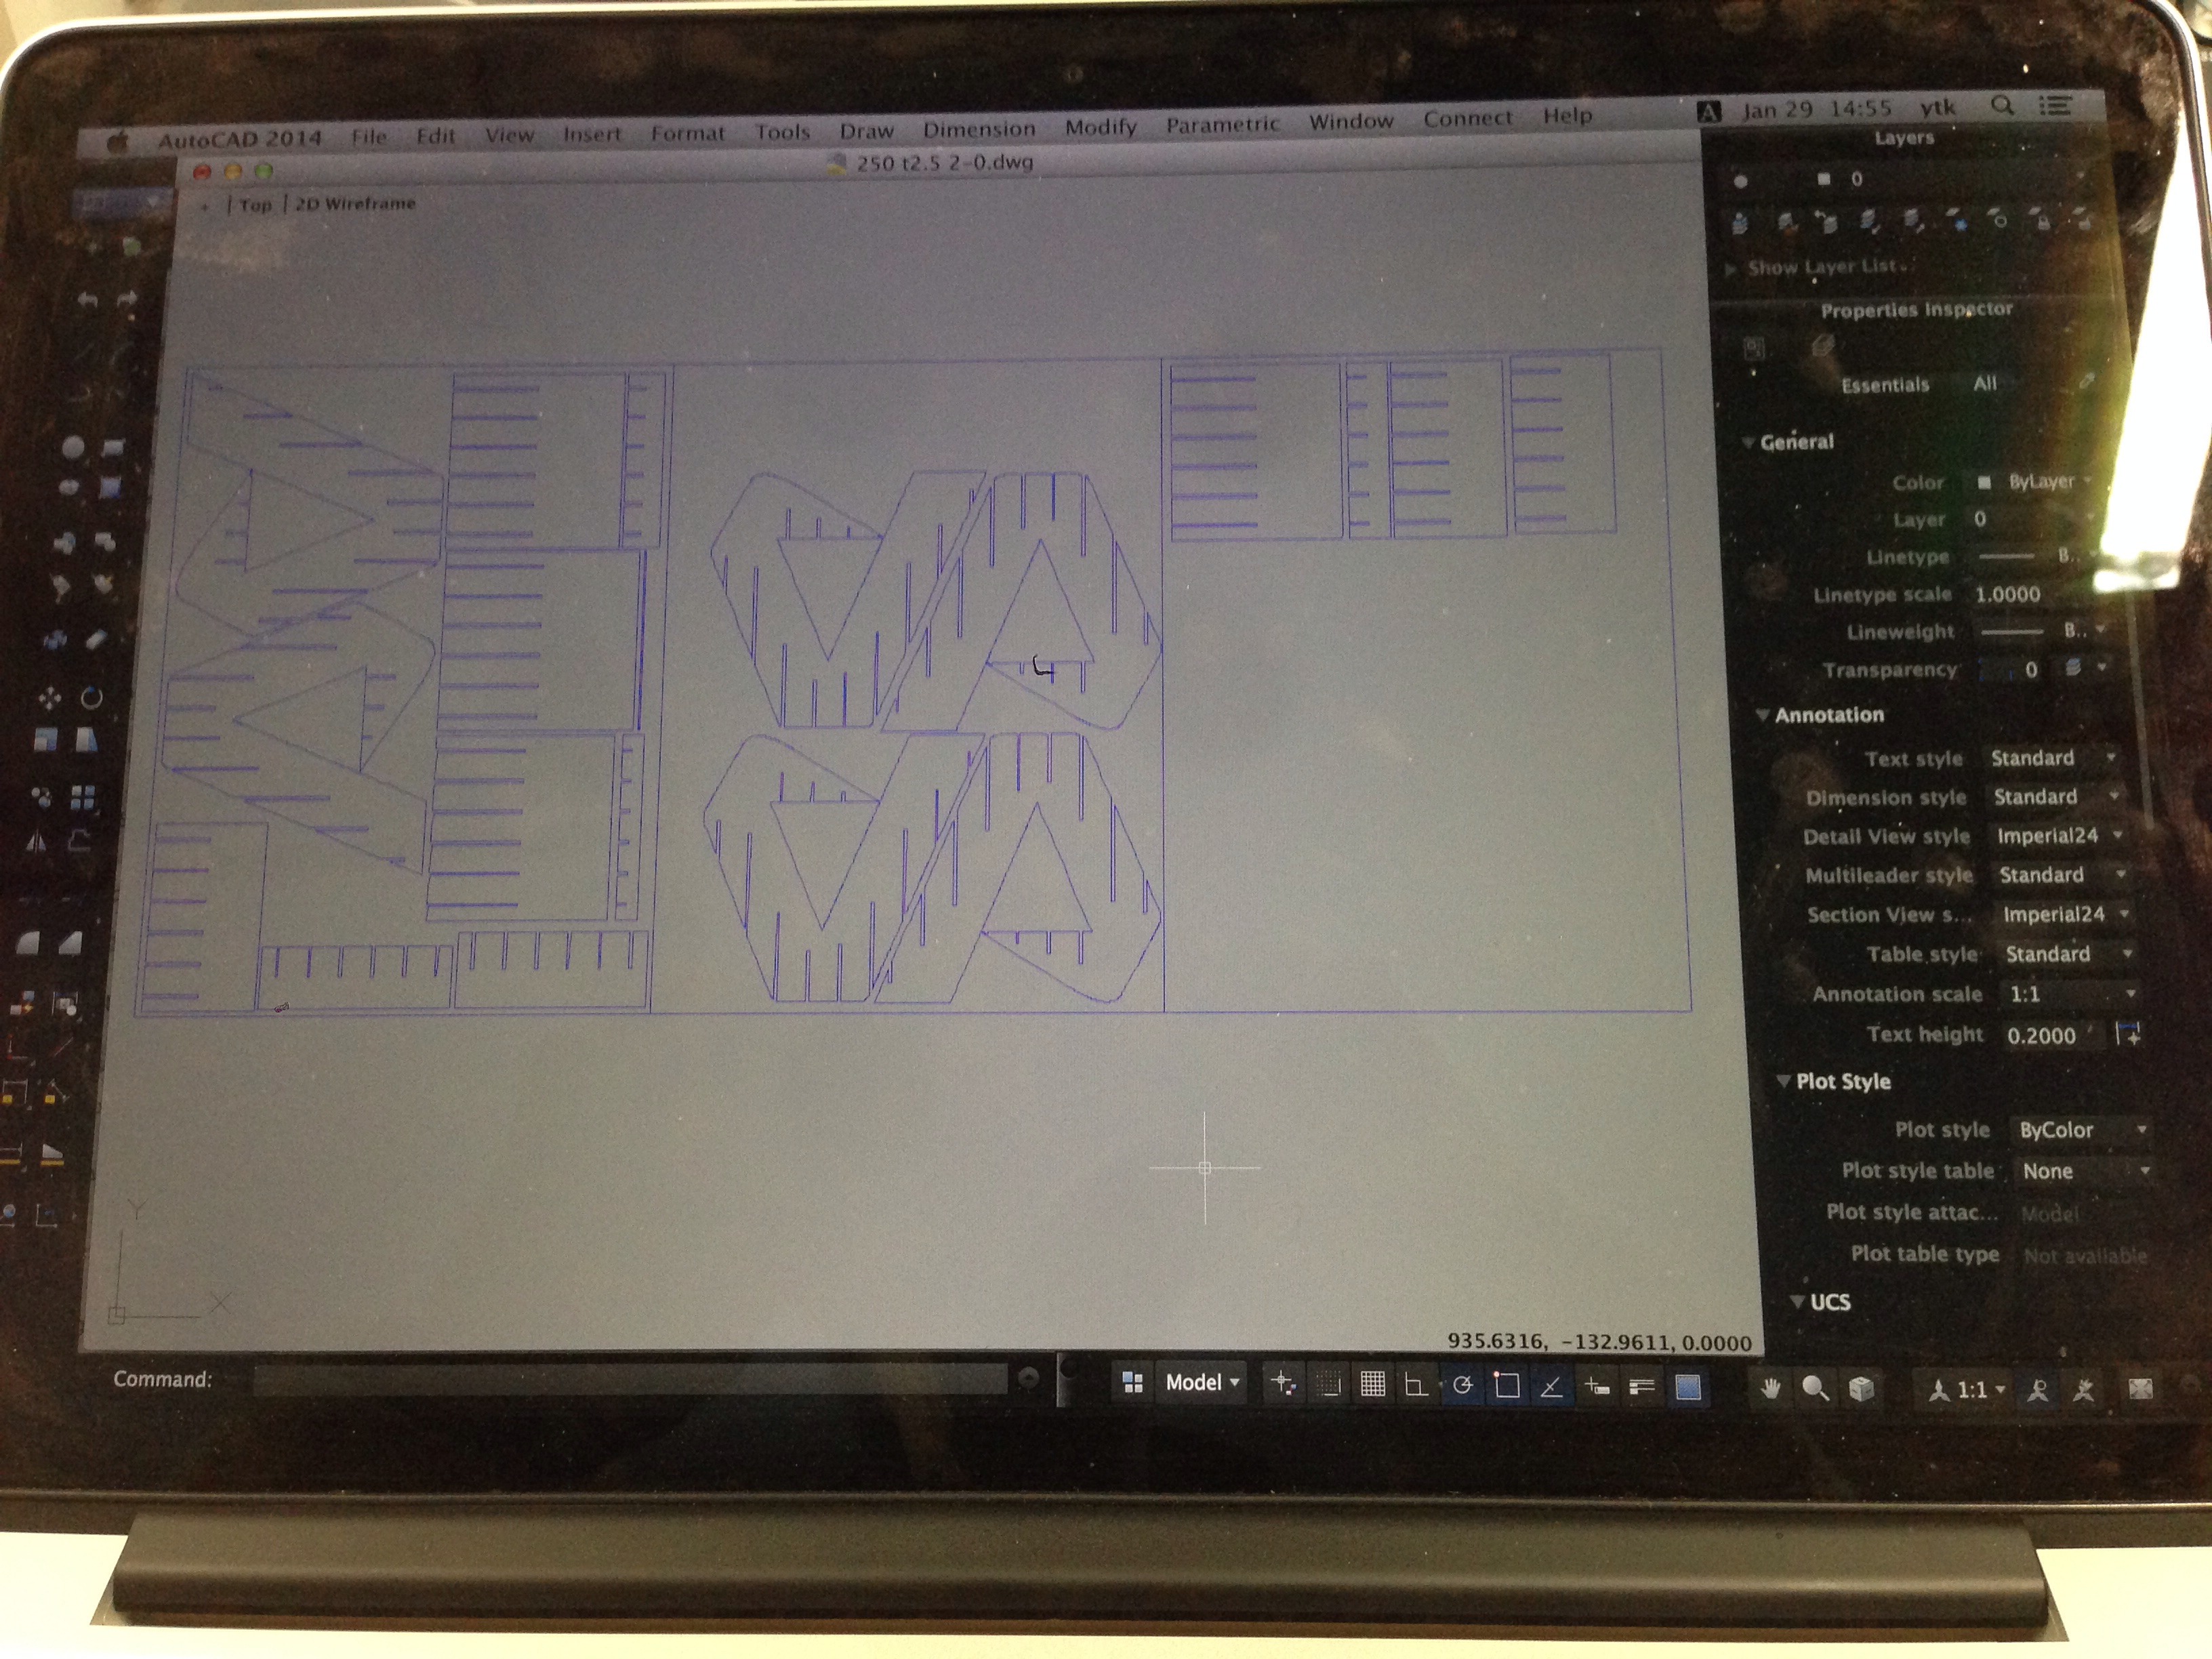Viewport: 2212px width, 1659px height.
Task: Click the layout quick view icon
Action: 1132,1382
